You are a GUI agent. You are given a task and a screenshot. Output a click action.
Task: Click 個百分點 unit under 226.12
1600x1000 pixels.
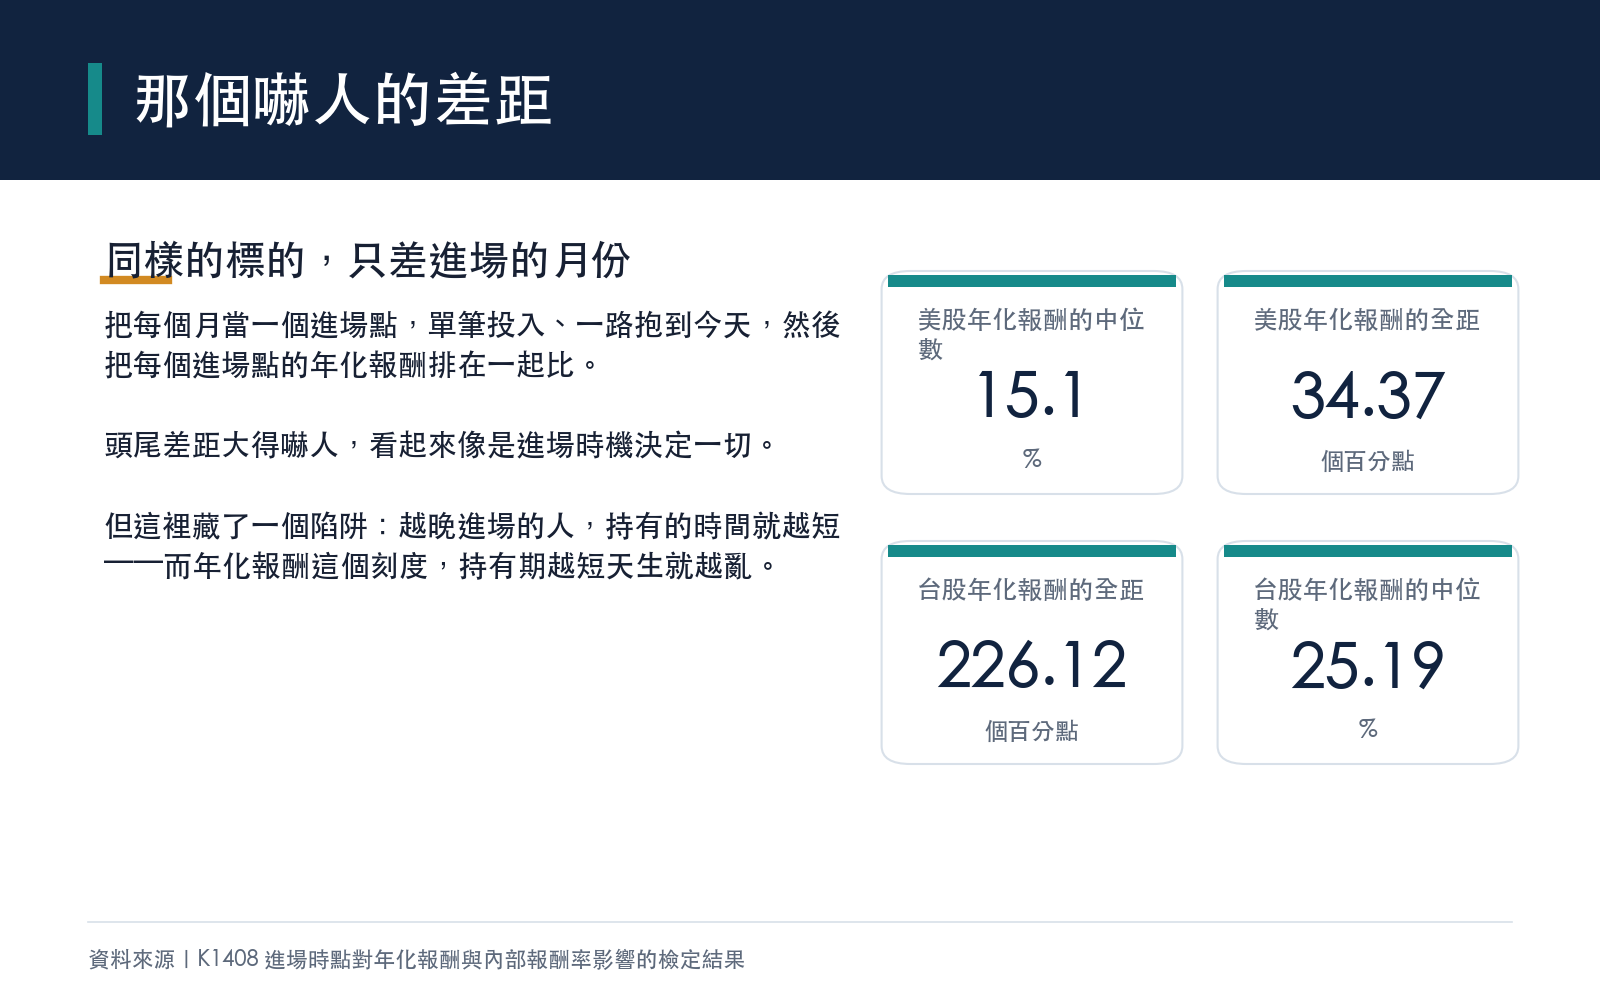click(x=1031, y=731)
